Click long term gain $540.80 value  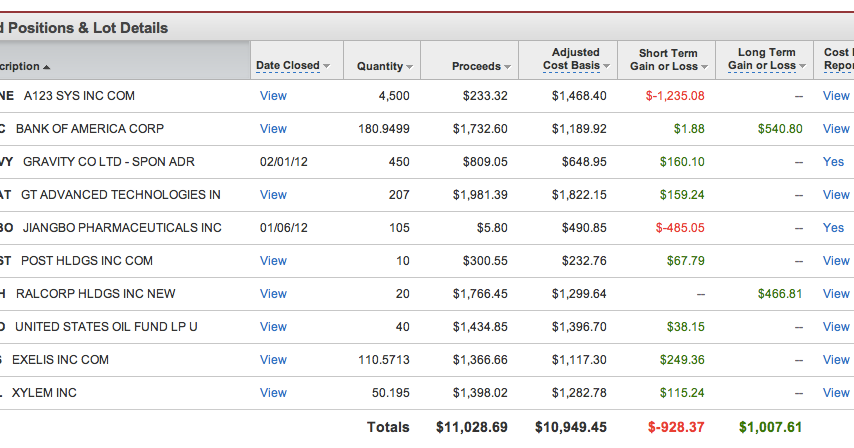tap(780, 129)
